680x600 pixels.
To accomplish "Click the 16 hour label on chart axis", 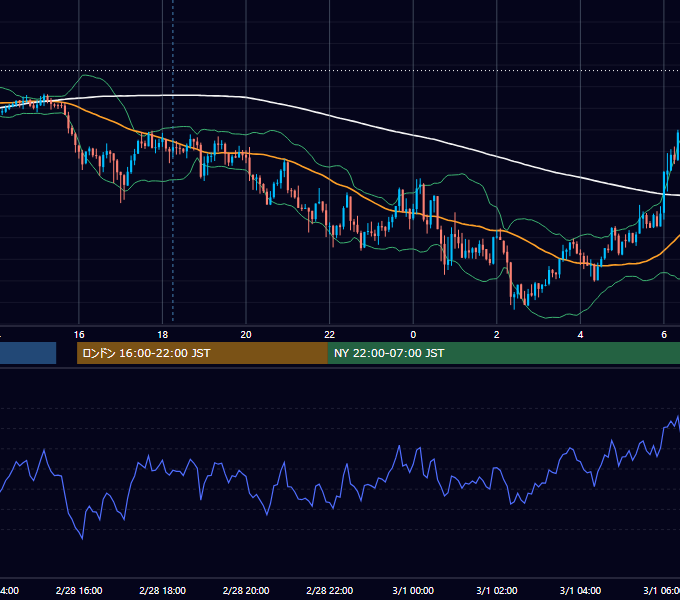I will tap(79, 335).
